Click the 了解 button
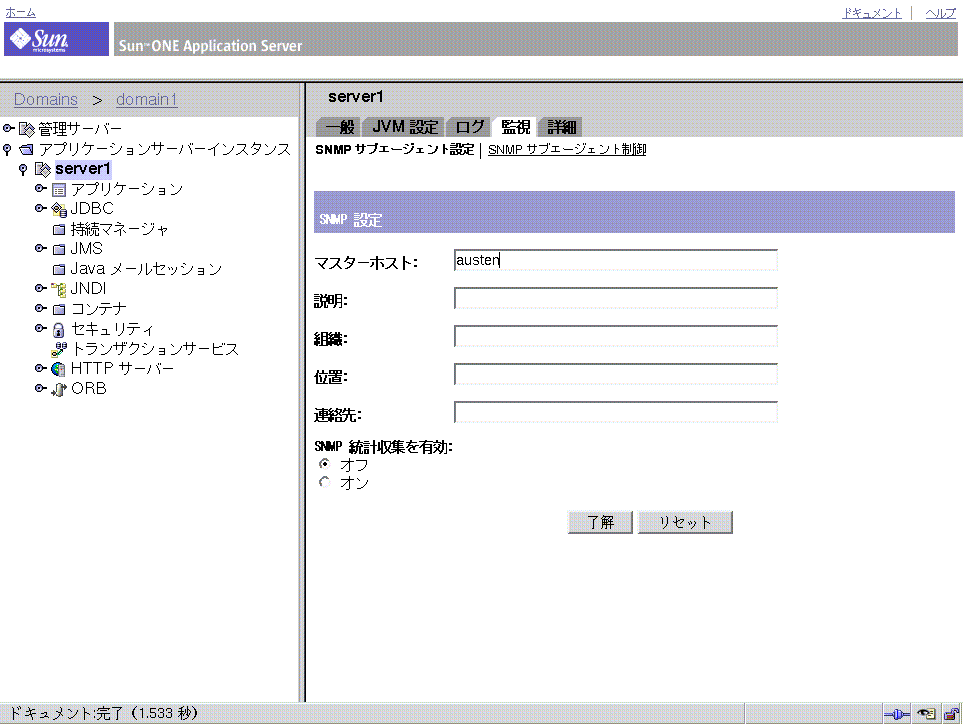Viewport: 963px width, 724px height. [x=600, y=522]
